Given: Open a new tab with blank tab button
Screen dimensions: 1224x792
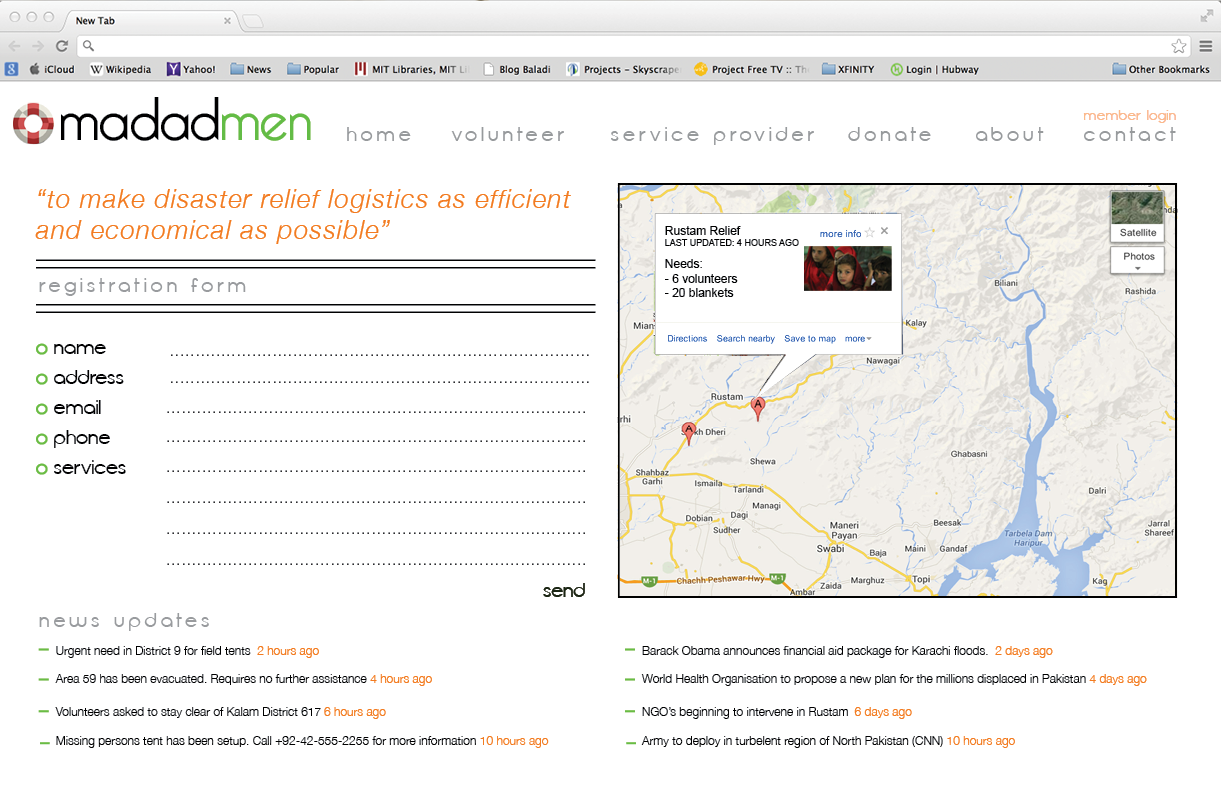Looking at the screenshot, I should [253, 21].
